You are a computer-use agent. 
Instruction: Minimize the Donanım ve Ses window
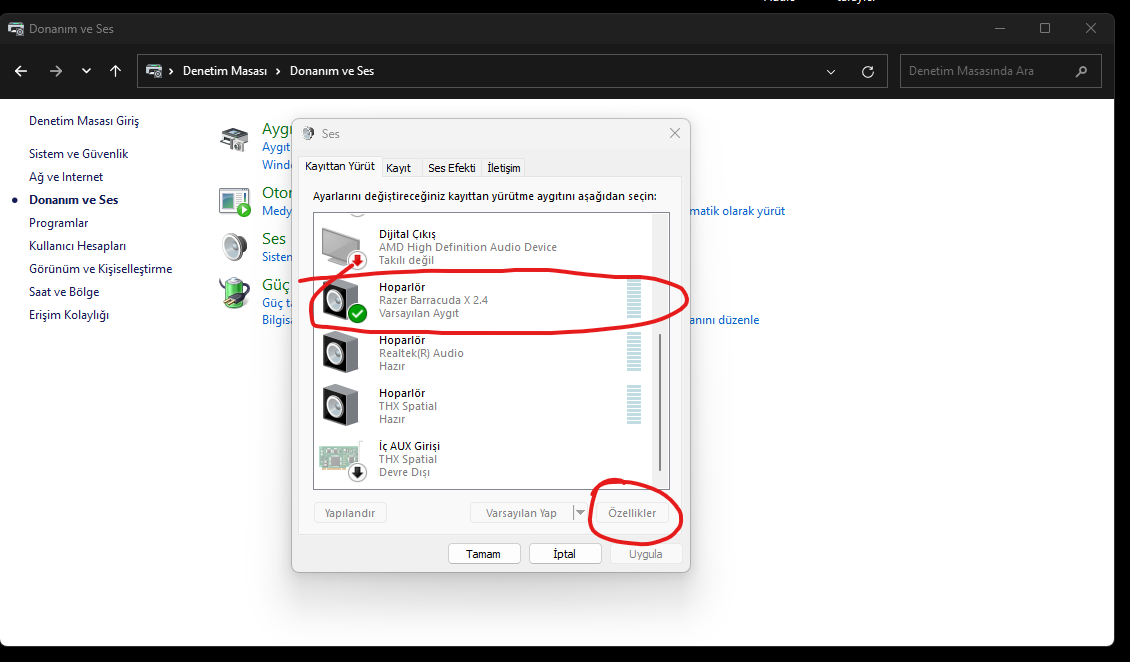point(1000,29)
